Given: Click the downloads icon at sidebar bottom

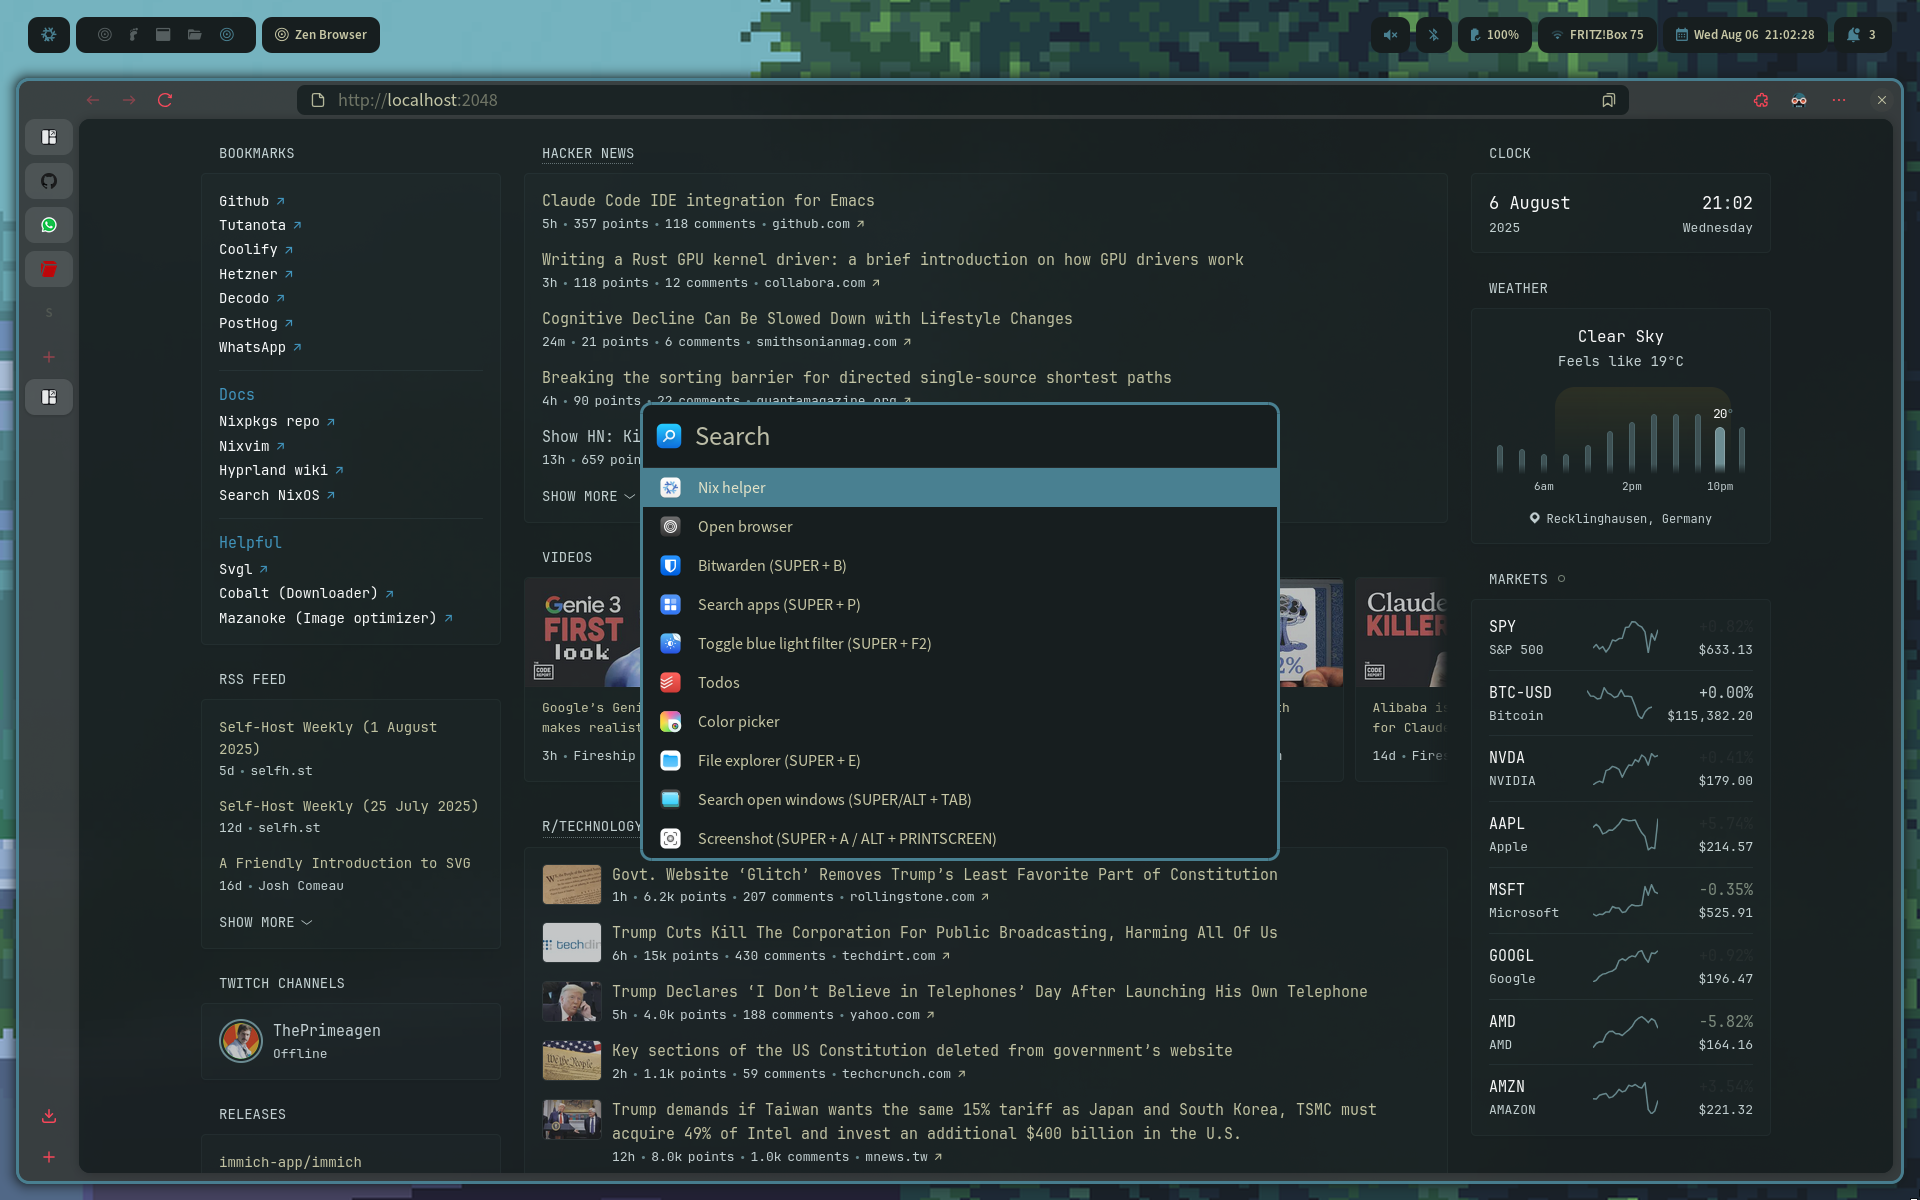Looking at the screenshot, I should point(49,1117).
